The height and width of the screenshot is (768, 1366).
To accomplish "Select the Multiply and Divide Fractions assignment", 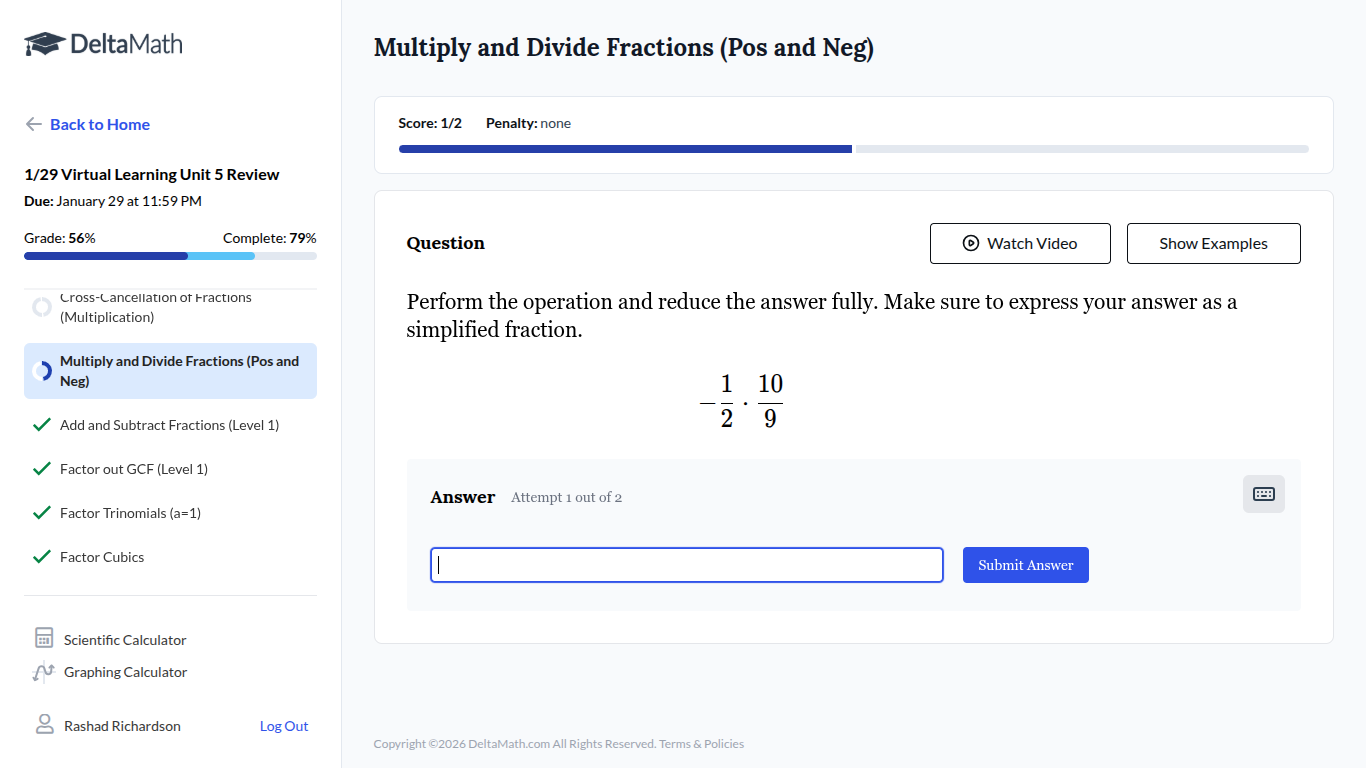I will [x=180, y=370].
